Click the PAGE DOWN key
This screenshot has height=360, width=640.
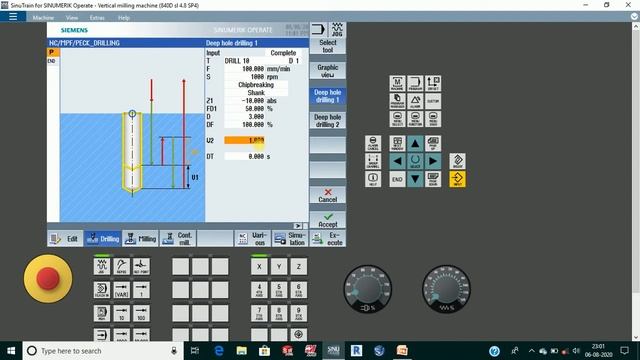pyautogui.click(x=433, y=179)
